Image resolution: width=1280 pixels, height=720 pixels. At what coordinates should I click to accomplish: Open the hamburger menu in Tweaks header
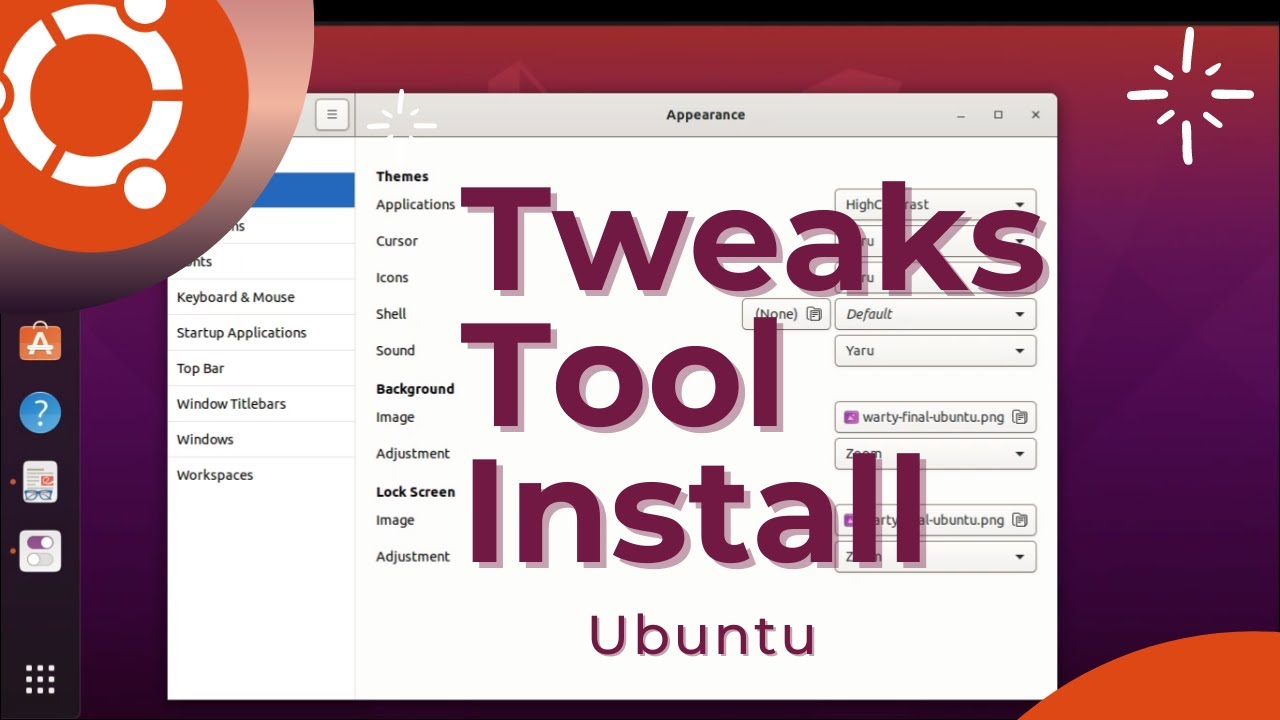tap(332, 115)
